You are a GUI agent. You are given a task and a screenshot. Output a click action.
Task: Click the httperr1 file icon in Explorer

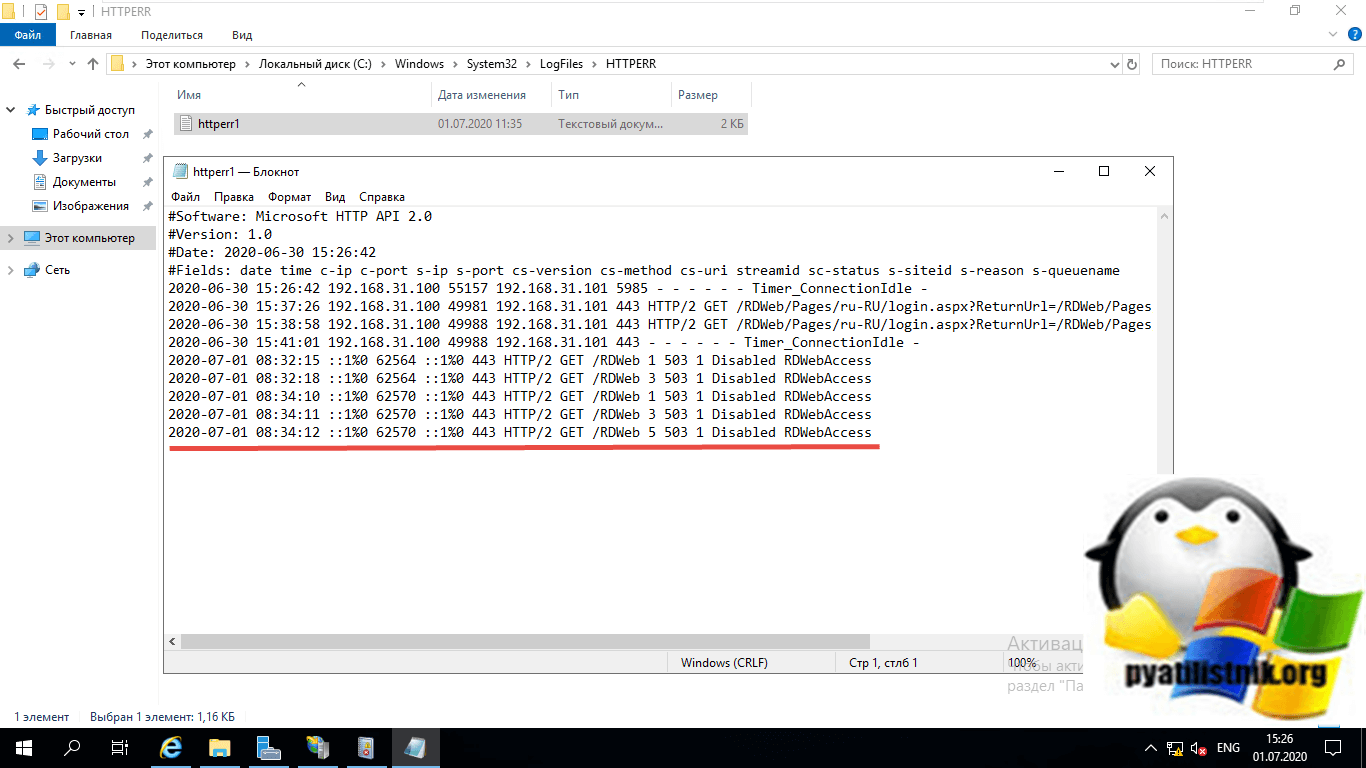[x=186, y=124]
